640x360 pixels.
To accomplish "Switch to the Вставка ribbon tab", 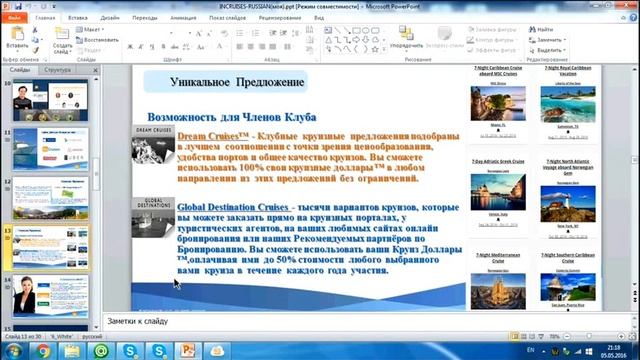I will coord(78,18).
